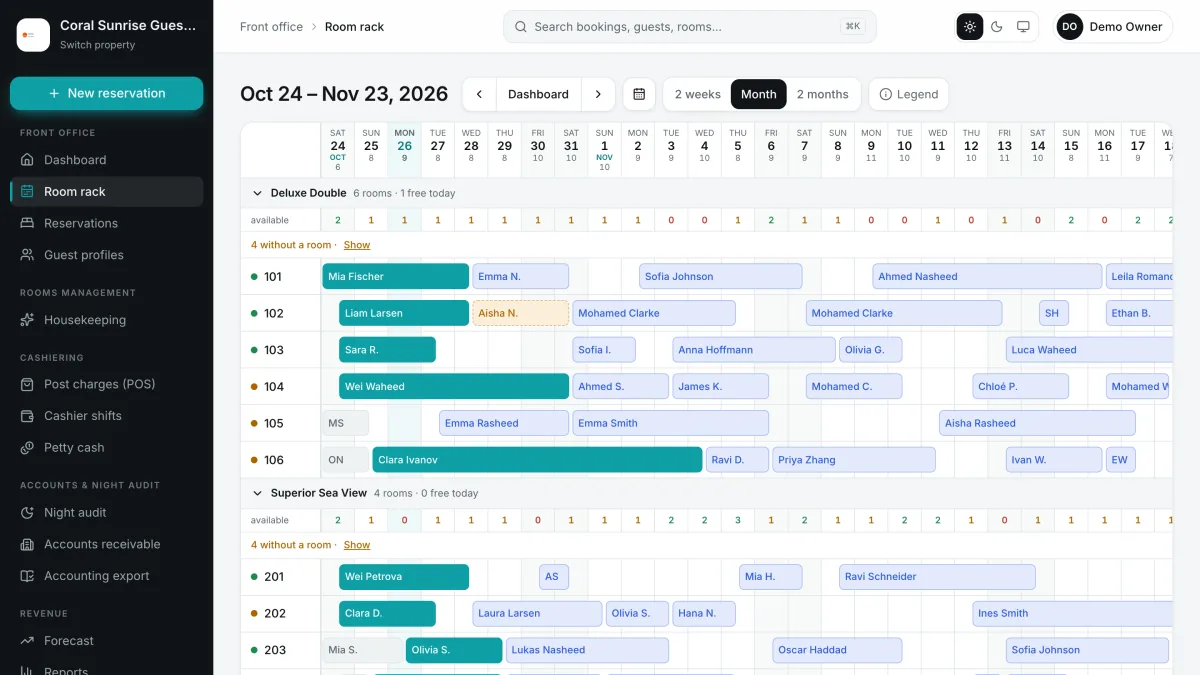Open Mia Fischer booking in room 101
Image resolution: width=1200 pixels, height=675 pixels.
point(396,276)
